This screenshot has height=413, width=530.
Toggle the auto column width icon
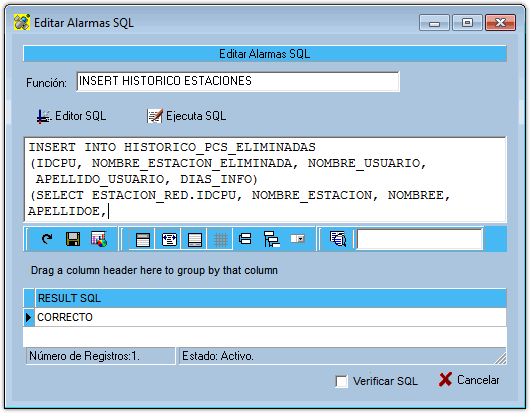tap(169, 239)
